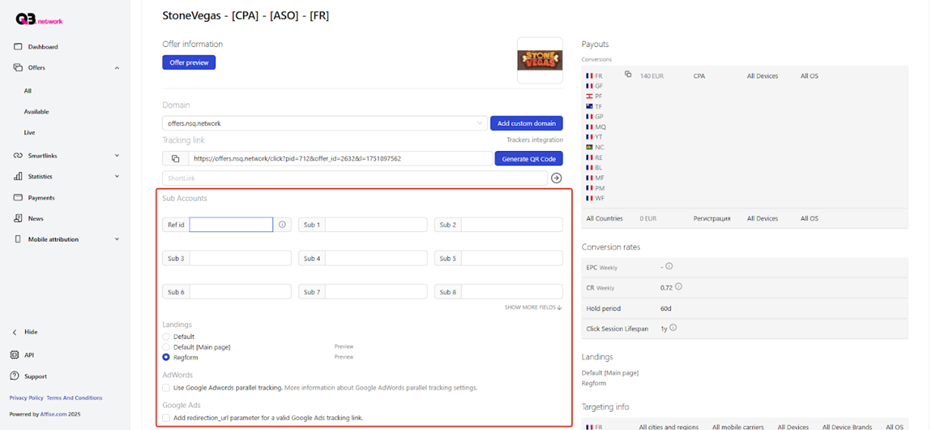This screenshot has height=430, width=940.
Task: Click the Ref id input field
Action: pyautogui.click(x=231, y=225)
